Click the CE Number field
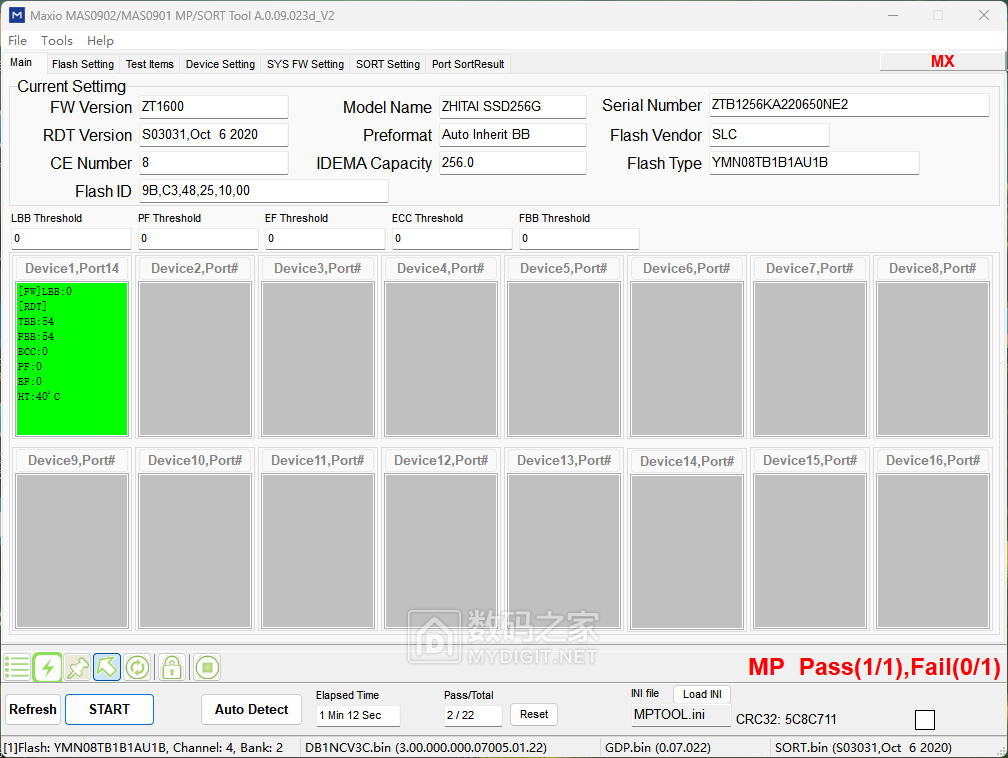The width and height of the screenshot is (1008, 758). pyautogui.click(x=213, y=163)
